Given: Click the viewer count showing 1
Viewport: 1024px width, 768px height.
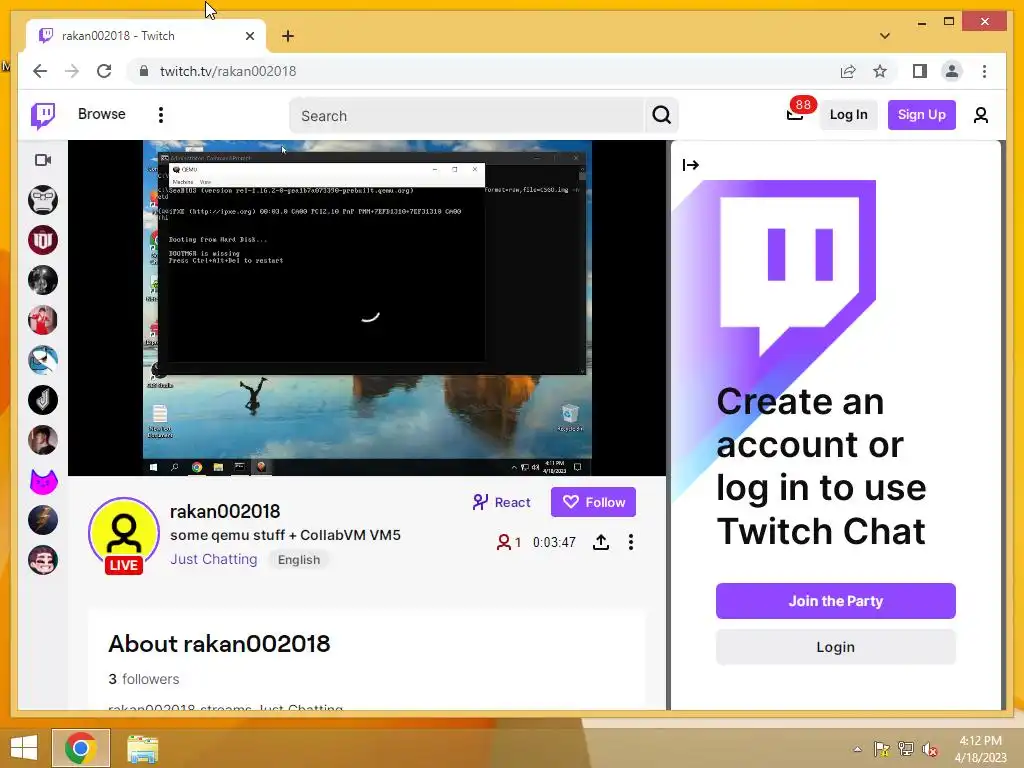Looking at the screenshot, I should pyautogui.click(x=509, y=542).
